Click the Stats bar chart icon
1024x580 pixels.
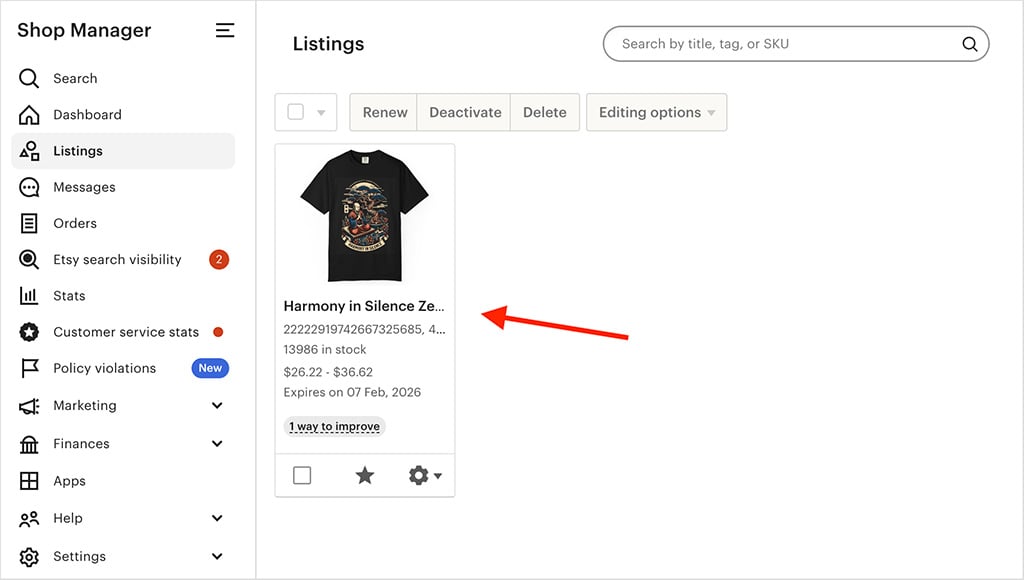(30, 296)
